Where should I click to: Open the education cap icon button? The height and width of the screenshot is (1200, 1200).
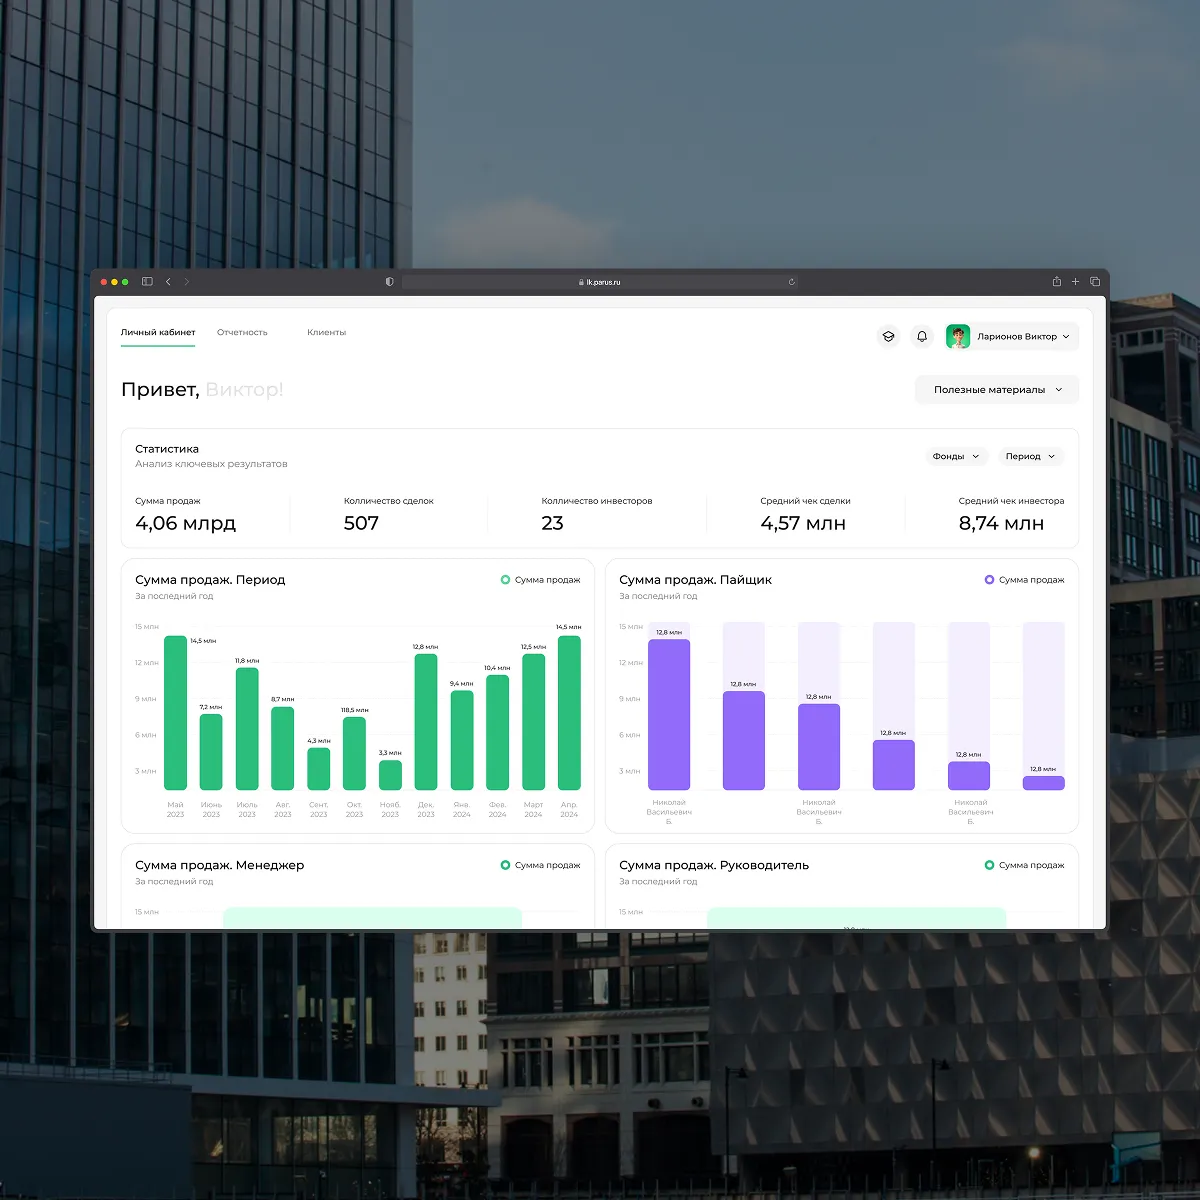click(x=888, y=337)
